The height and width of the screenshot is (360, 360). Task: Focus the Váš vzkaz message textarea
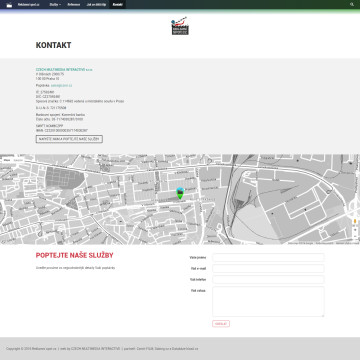coord(268,301)
